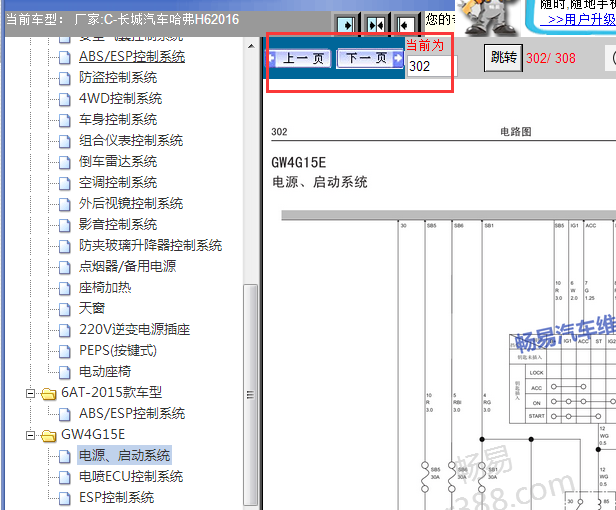Image resolution: width=616 pixels, height=510 pixels.
Task: Click the page number field showing 302
Action: [x=430, y=66]
